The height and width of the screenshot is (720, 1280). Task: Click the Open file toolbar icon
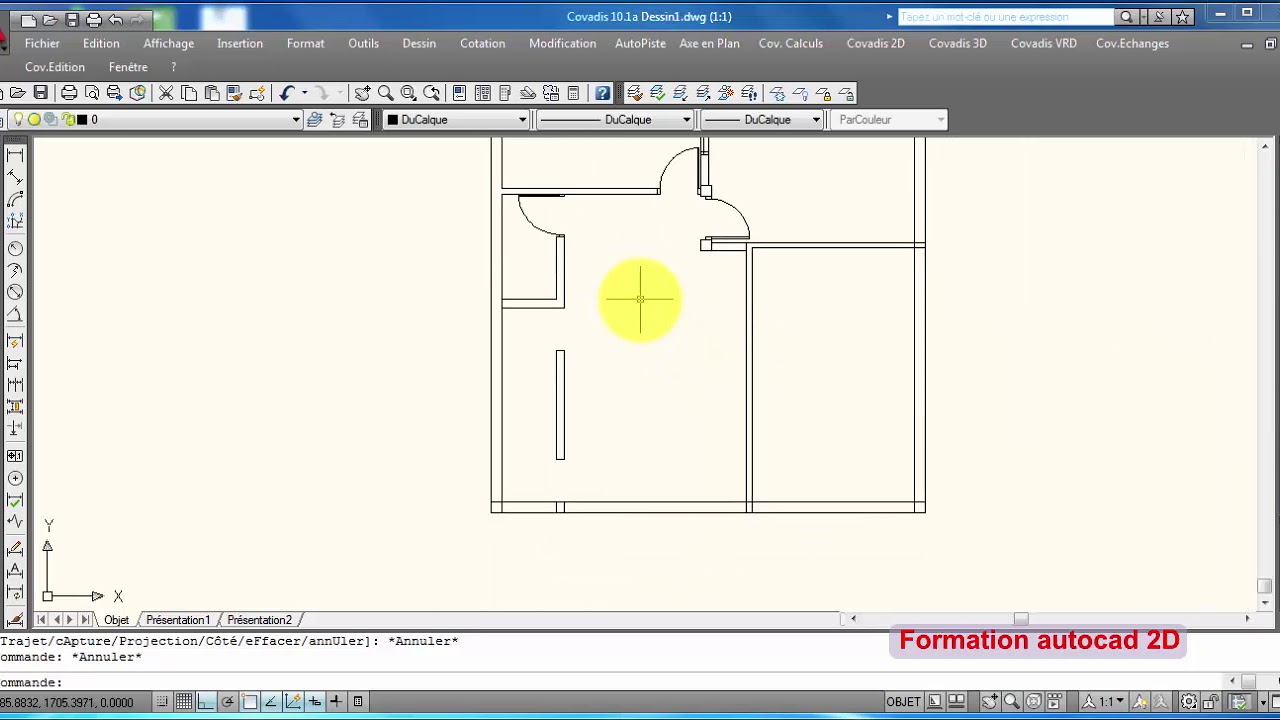[18, 93]
